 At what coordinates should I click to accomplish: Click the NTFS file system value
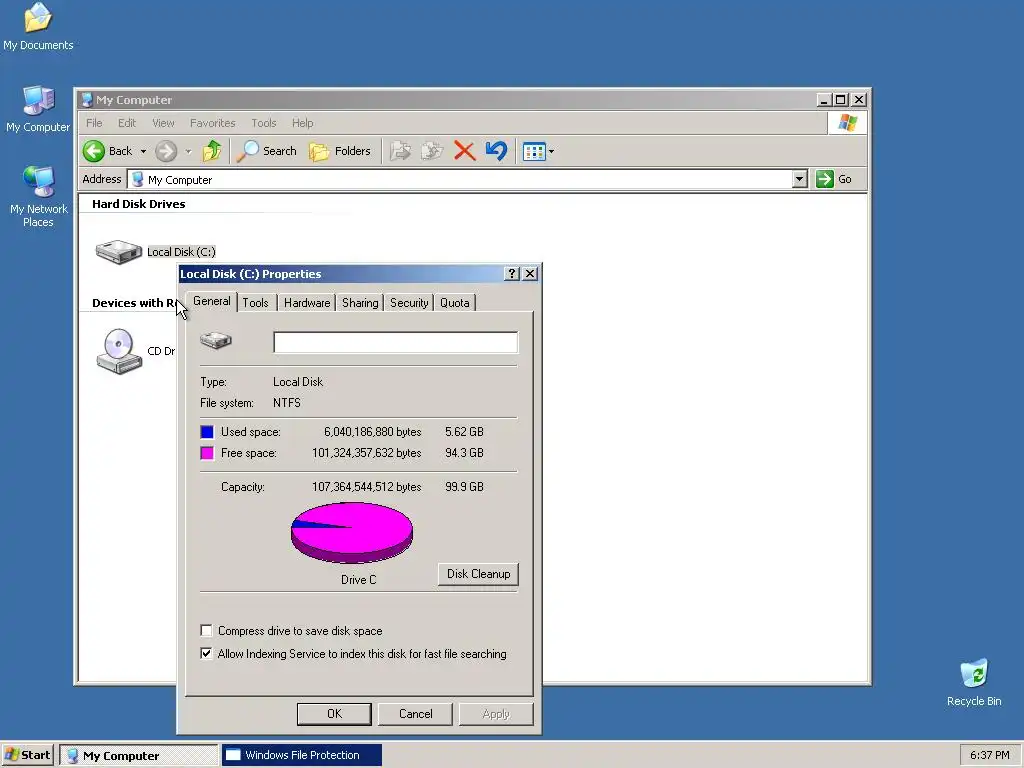pyautogui.click(x=287, y=403)
